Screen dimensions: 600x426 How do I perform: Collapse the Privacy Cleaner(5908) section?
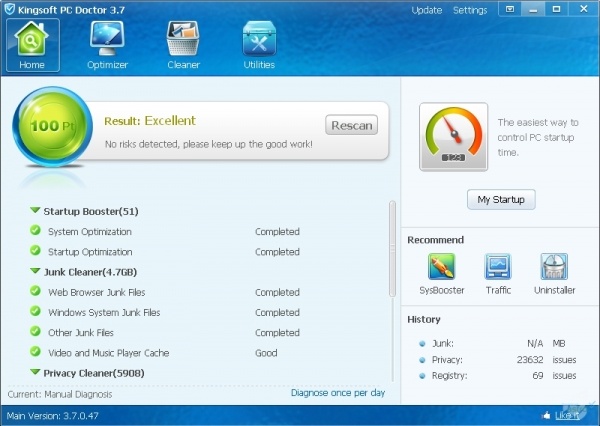click(x=35, y=372)
